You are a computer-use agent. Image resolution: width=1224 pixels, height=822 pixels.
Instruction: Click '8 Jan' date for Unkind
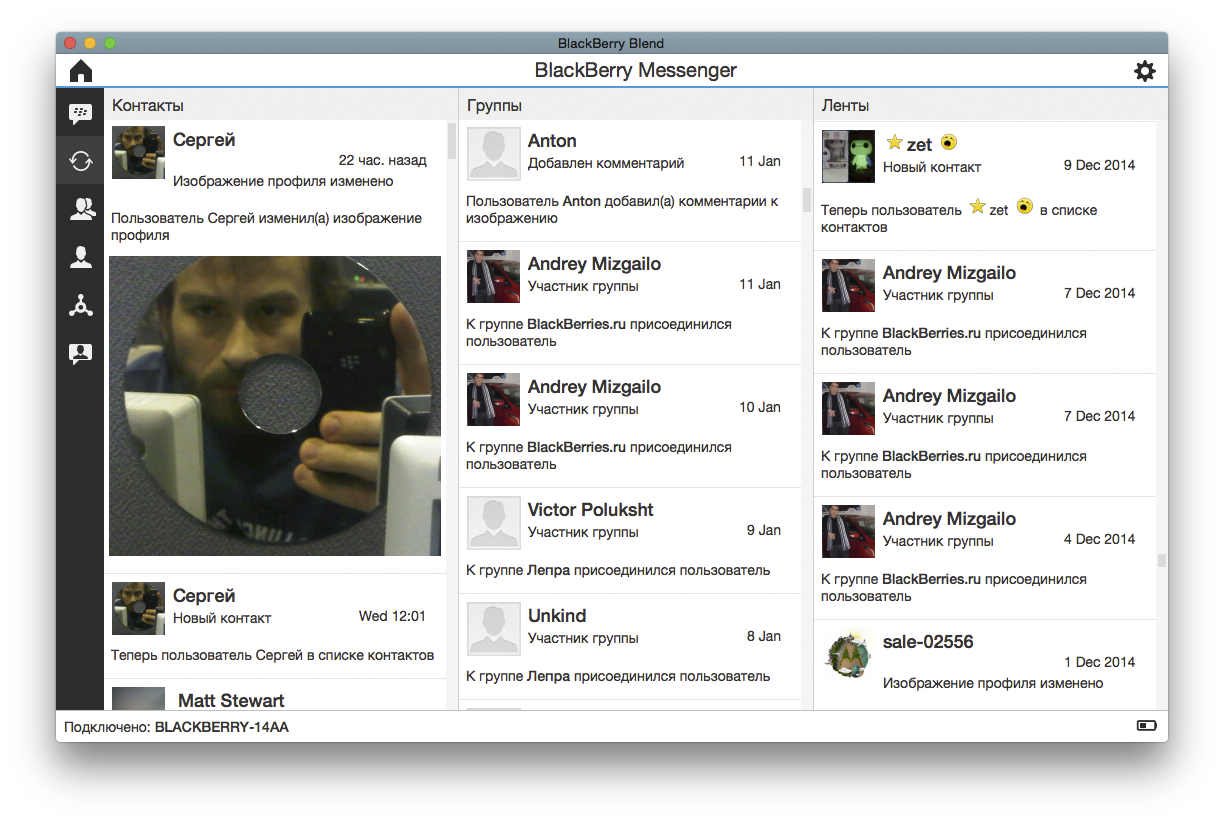point(764,636)
